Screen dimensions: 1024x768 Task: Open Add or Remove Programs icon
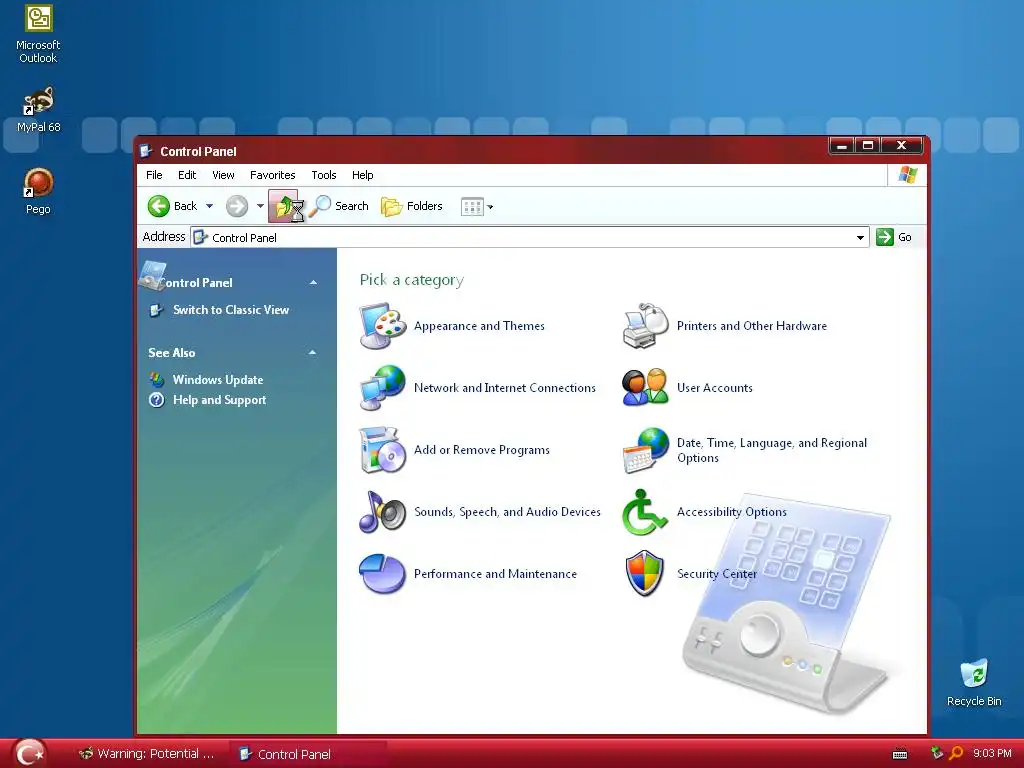coord(383,449)
